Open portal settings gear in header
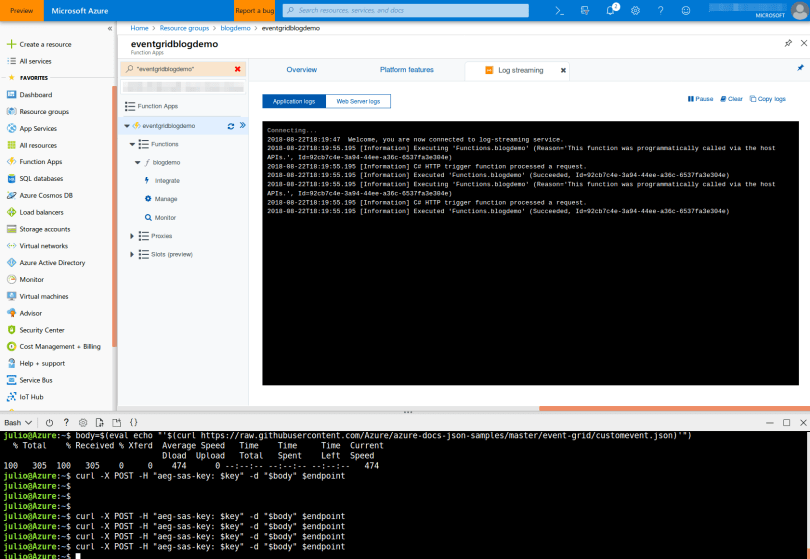Viewport: 810px width, 559px height. (635, 10)
